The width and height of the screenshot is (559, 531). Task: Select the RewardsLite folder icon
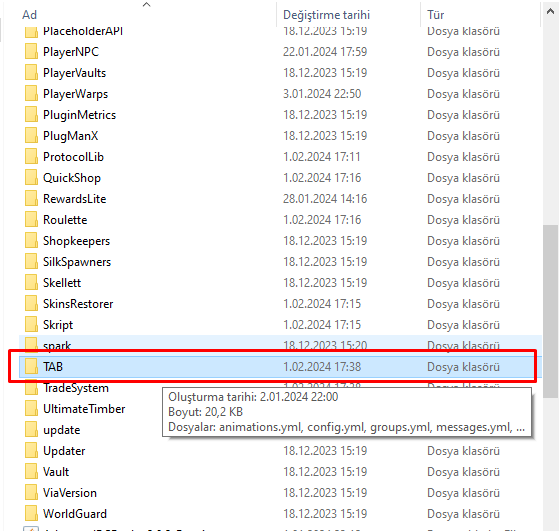pos(31,199)
